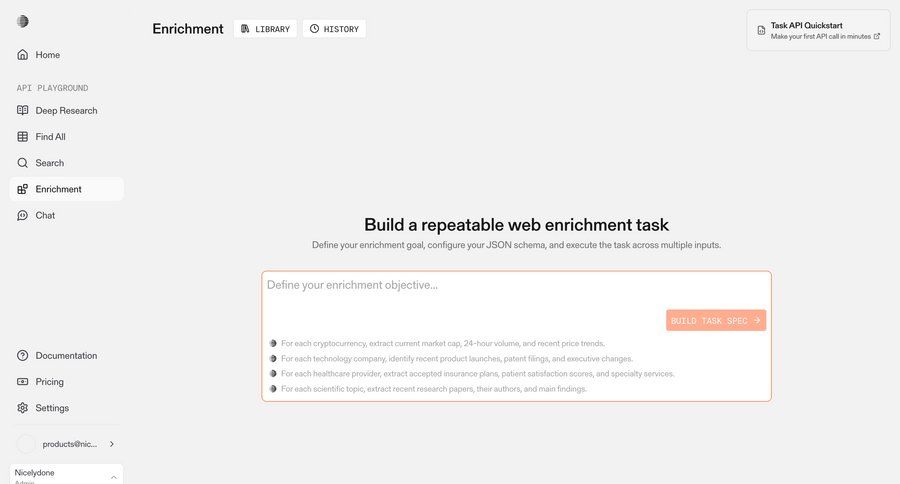Viewport: 900px width, 484px height.
Task: Open the Nicelydone workspace switcher
Action: [x=66, y=474]
